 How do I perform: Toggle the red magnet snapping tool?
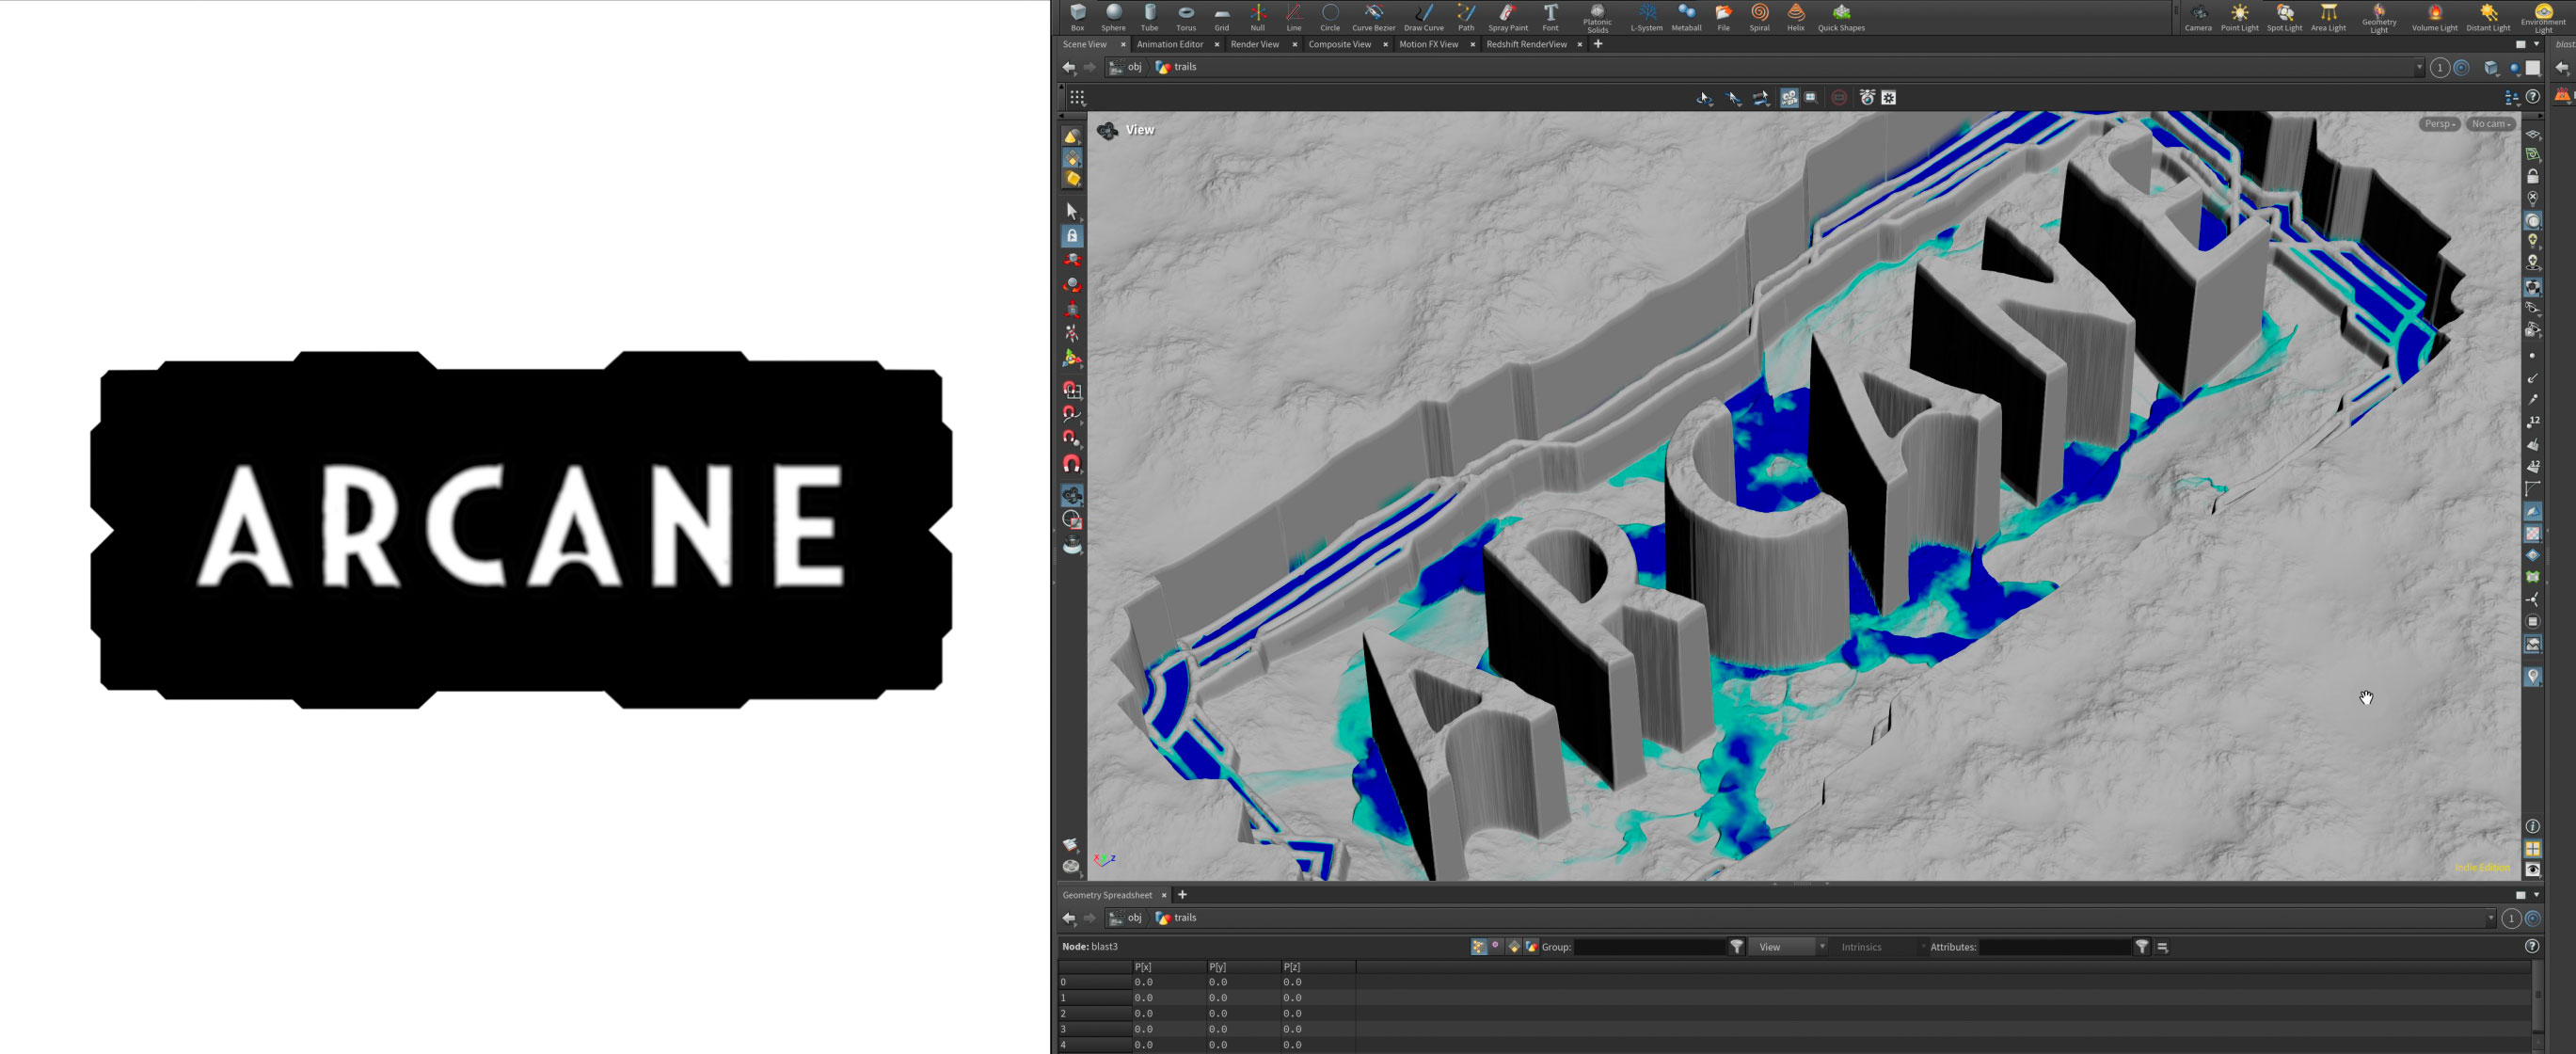1072,464
